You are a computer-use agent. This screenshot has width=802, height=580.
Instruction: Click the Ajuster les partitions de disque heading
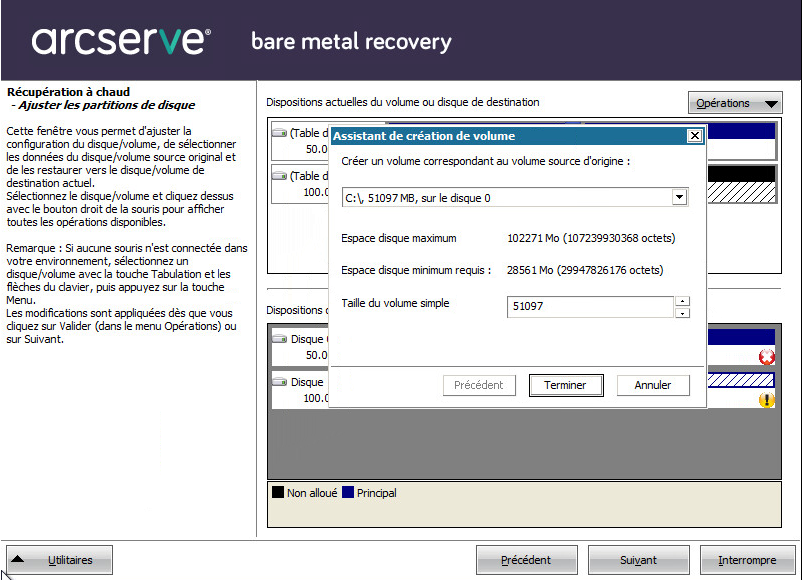106,105
